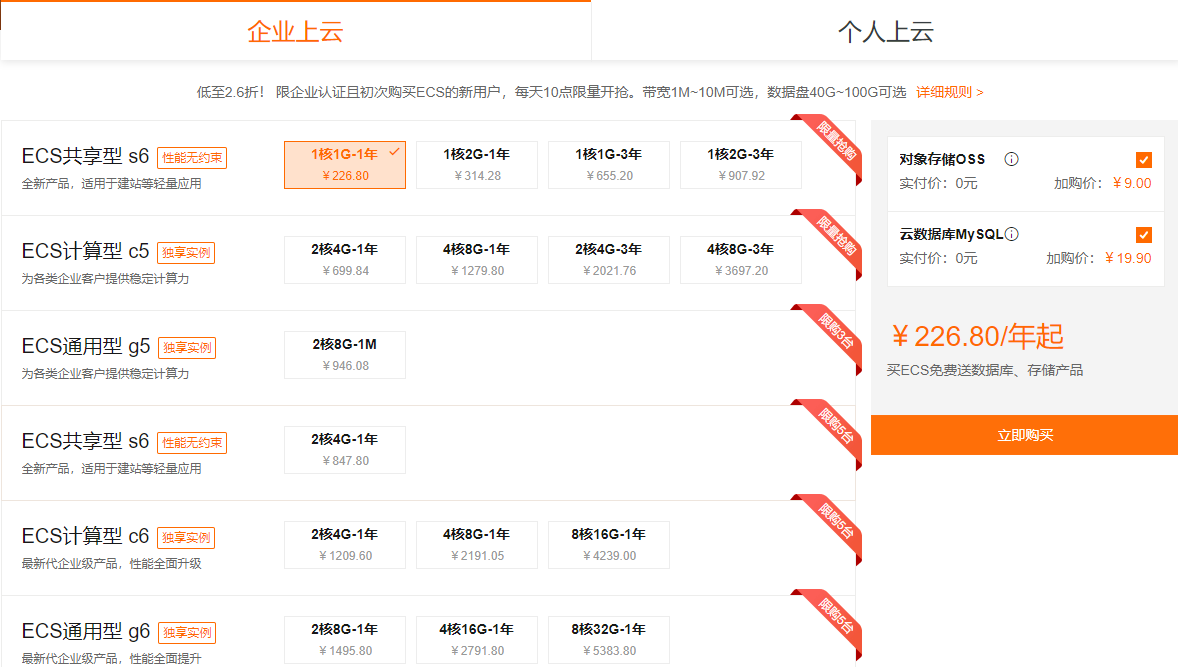Click 买ECS免费送数据库、存储产品 text
1178x667 pixels.
pos(985,370)
